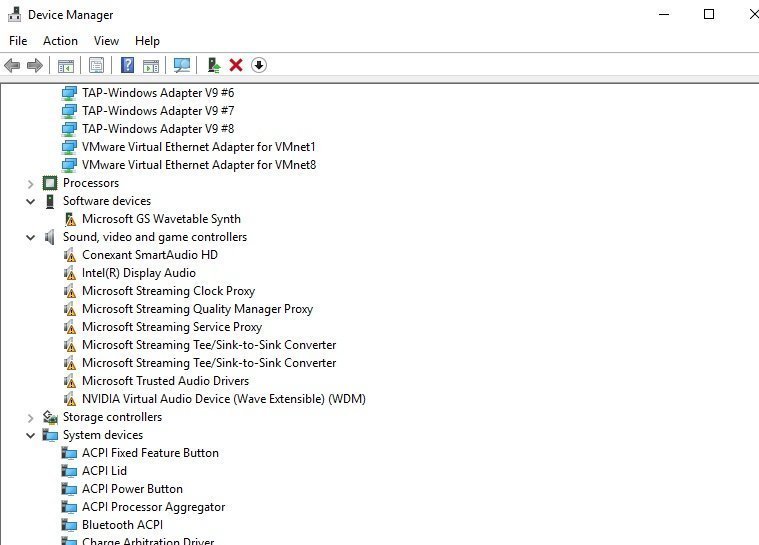Click the red X Uninstall device icon
Screen dimensions: 759x545
pyautogui.click(x=236, y=65)
